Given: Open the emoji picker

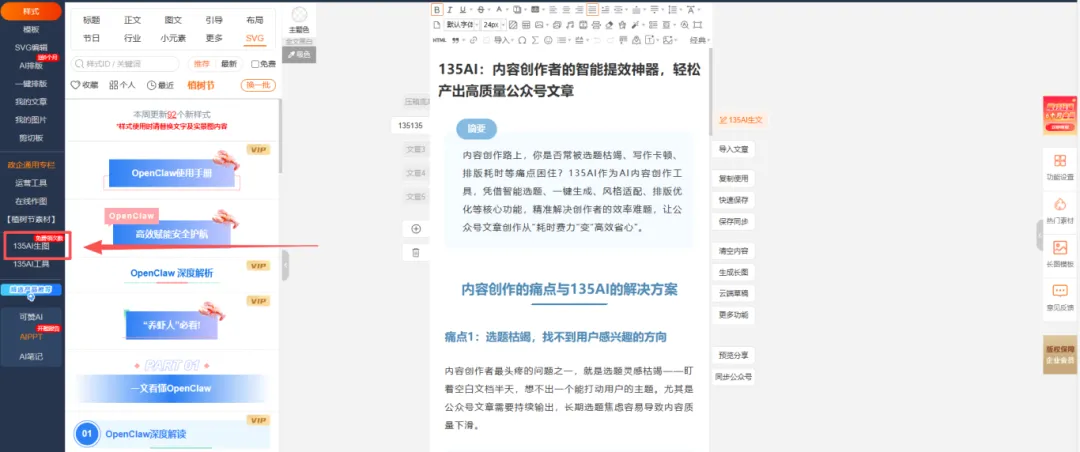Looking at the screenshot, I should click(548, 40).
